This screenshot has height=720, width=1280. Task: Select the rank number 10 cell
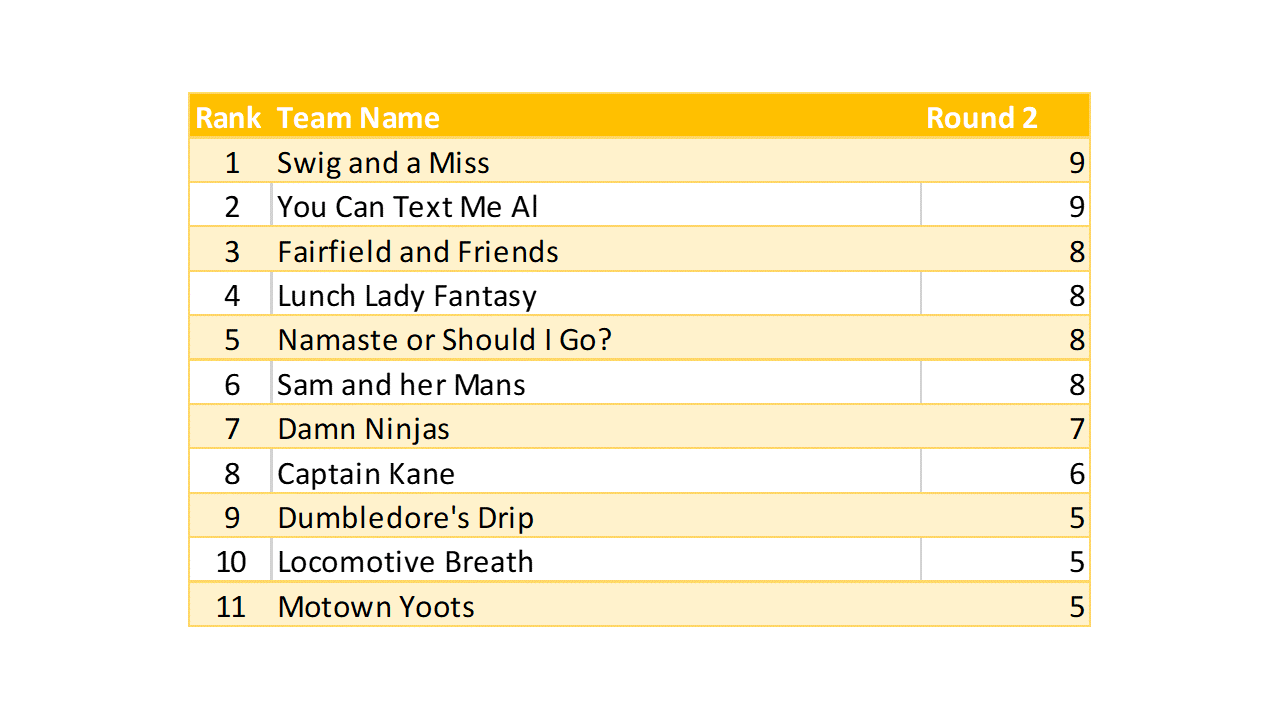[231, 562]
